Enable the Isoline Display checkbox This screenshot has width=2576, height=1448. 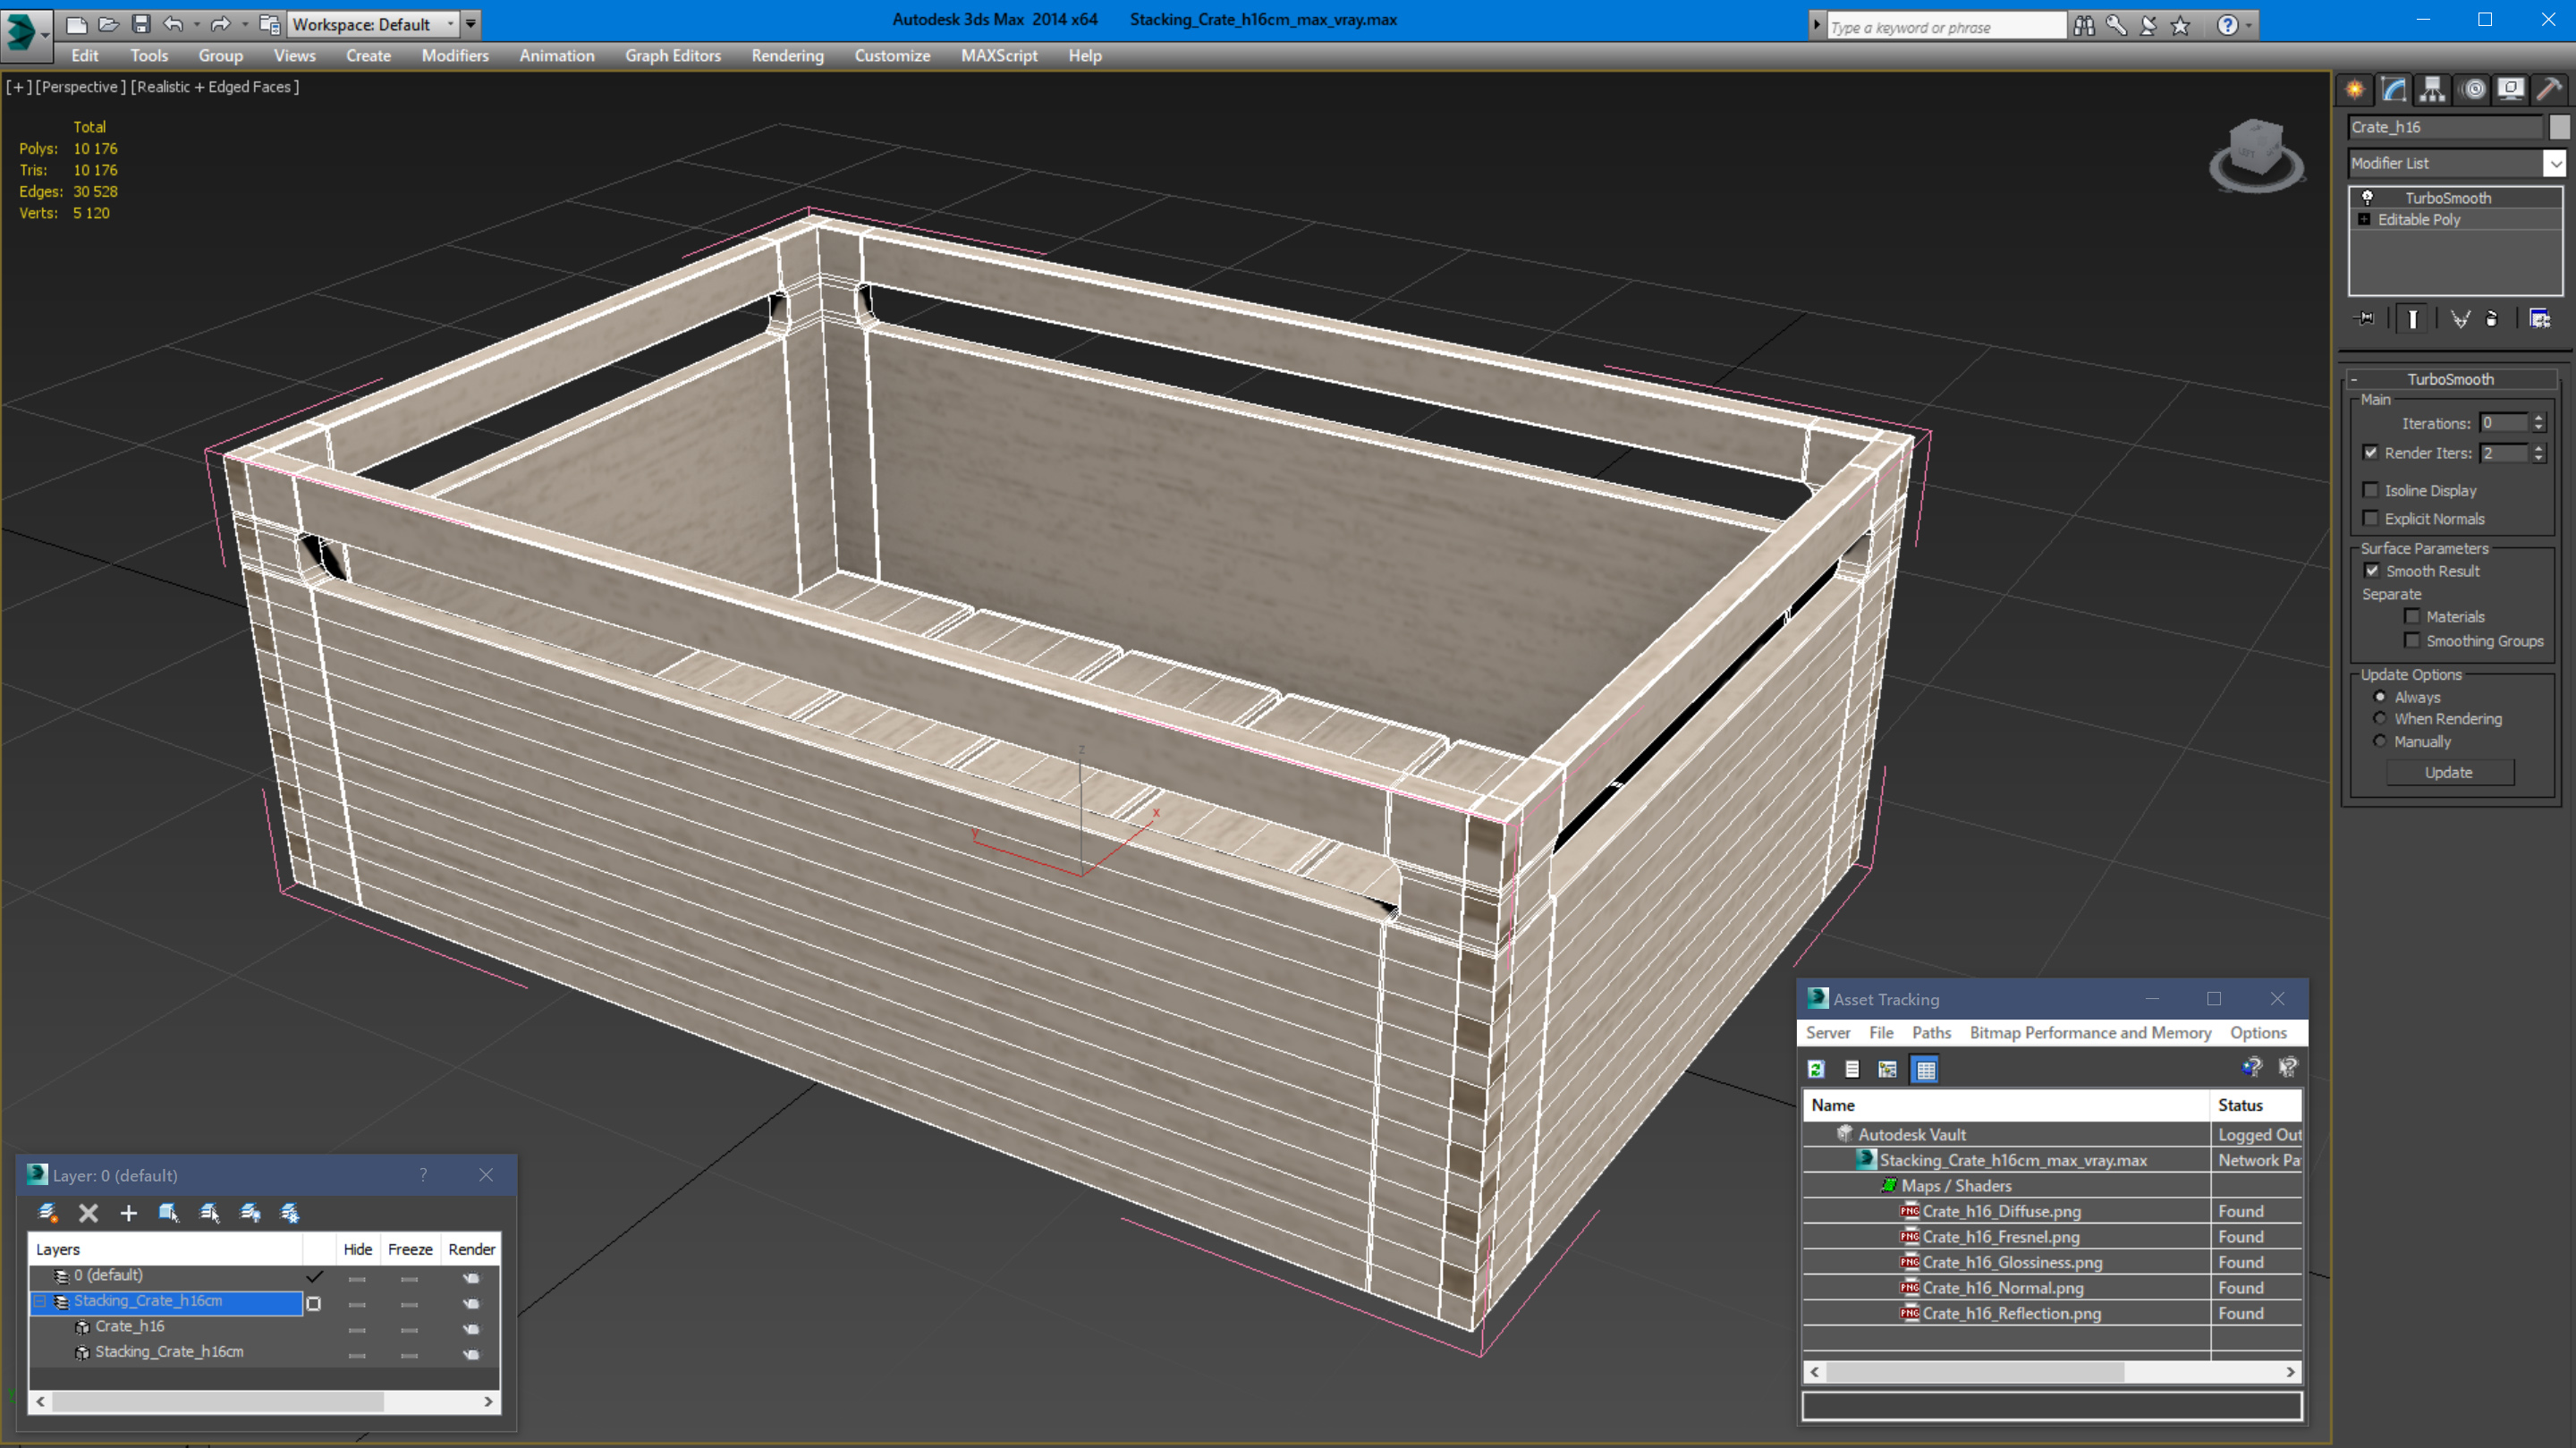coord(2371,490)
